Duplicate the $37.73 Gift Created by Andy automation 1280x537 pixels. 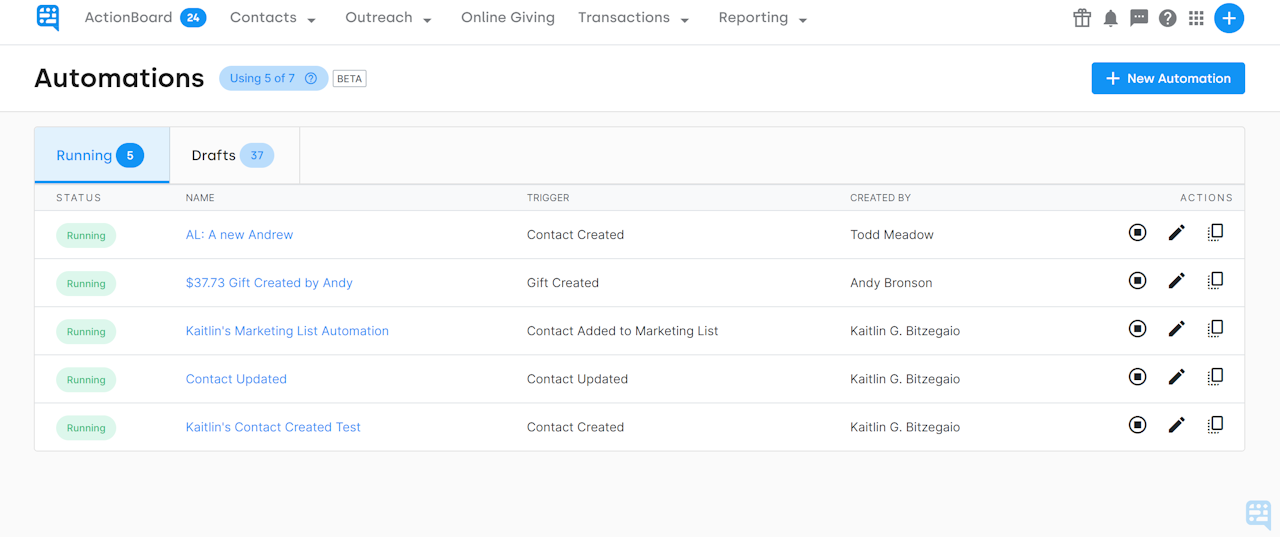pyautogui.click(x=1215, y=281)
